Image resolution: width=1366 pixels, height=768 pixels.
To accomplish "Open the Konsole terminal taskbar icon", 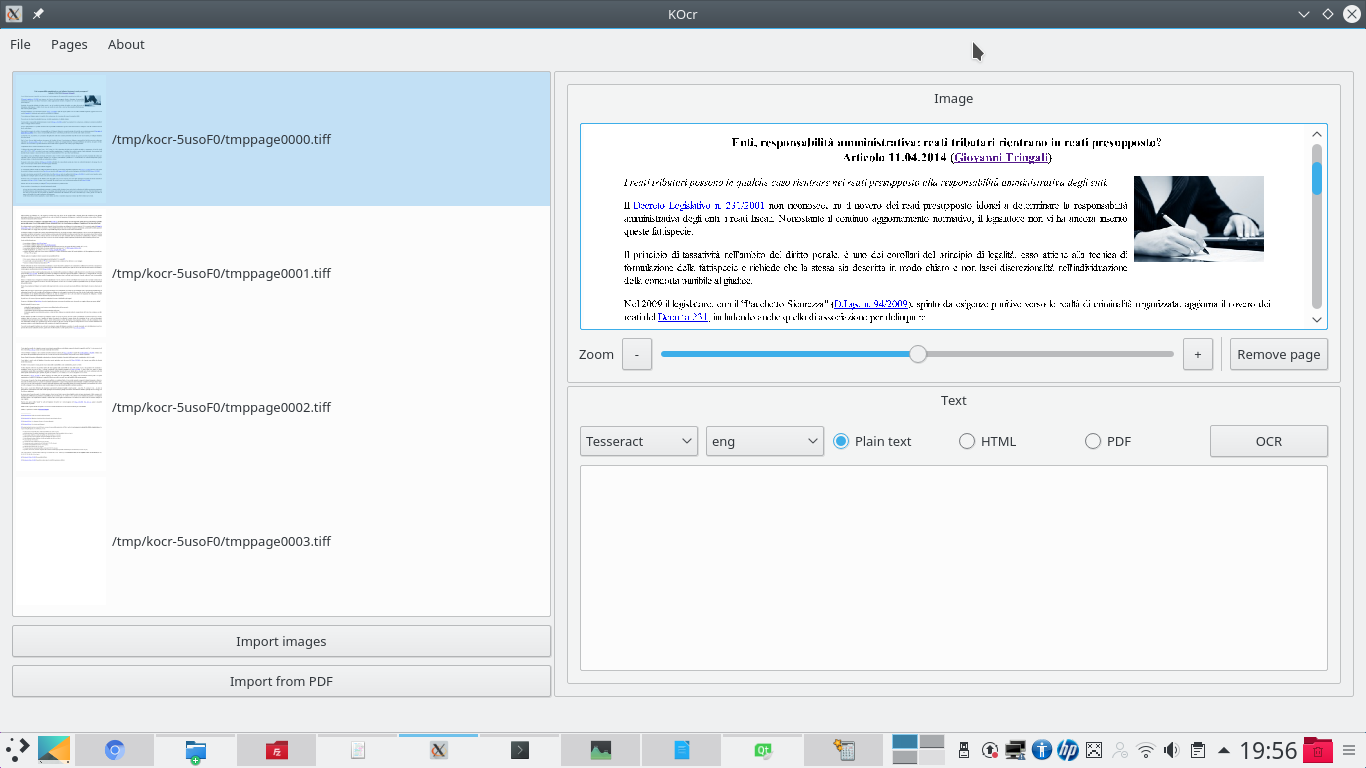I will click(x=520, y=750).
